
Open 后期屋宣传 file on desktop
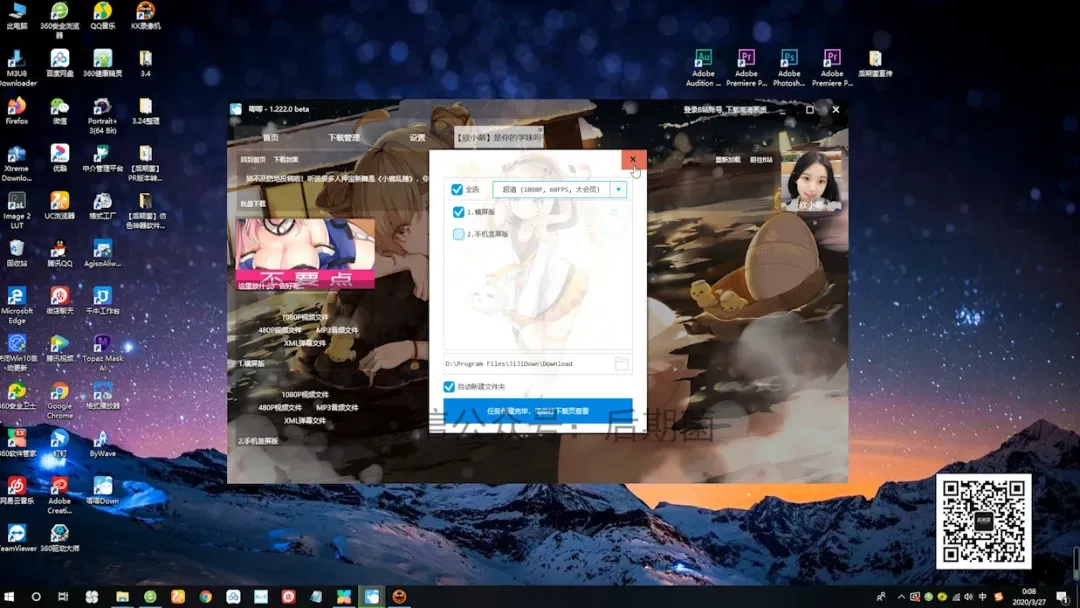(x=875, y=63)
